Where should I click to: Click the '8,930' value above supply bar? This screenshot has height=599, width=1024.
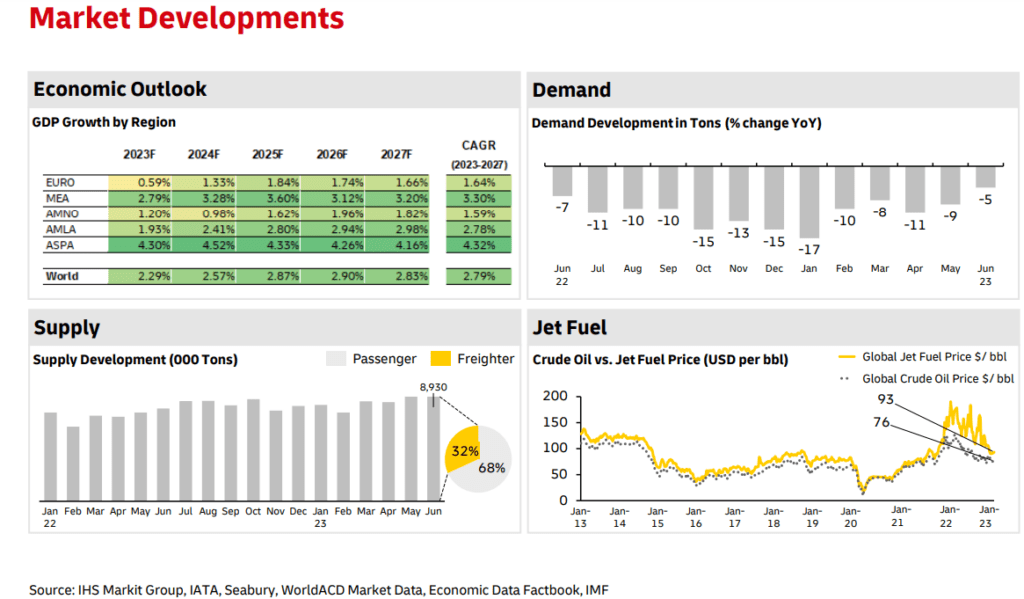point(434,387)
